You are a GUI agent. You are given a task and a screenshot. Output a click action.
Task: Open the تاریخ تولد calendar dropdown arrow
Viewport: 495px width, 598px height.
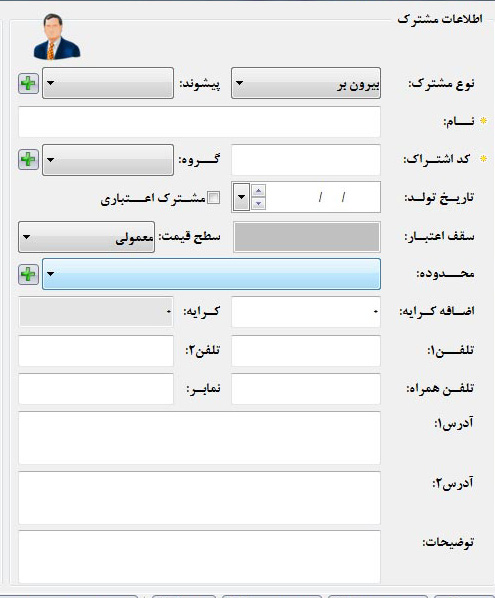pyautogui.click(x=241, y=197)
